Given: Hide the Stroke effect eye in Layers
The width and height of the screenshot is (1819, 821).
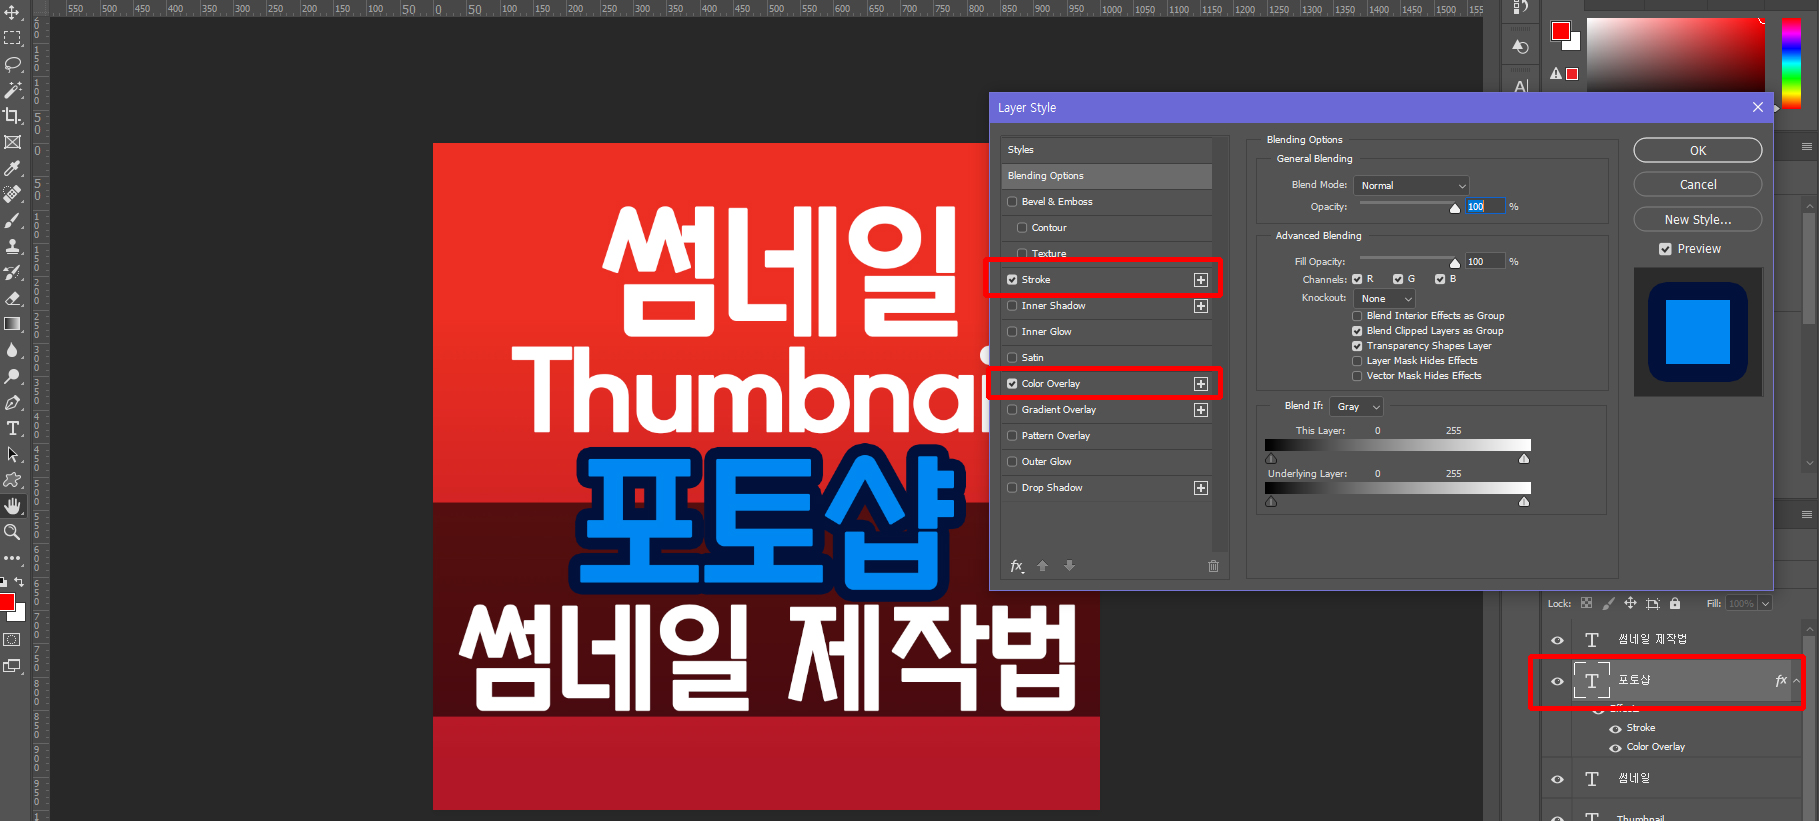Looking at the screenshot, I should [x=1615, y=728].
